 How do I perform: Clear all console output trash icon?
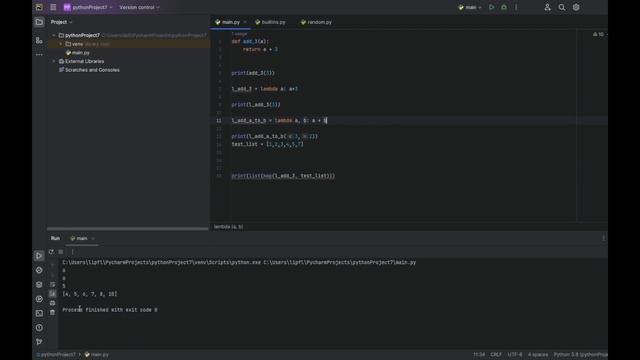pos(52,312)
